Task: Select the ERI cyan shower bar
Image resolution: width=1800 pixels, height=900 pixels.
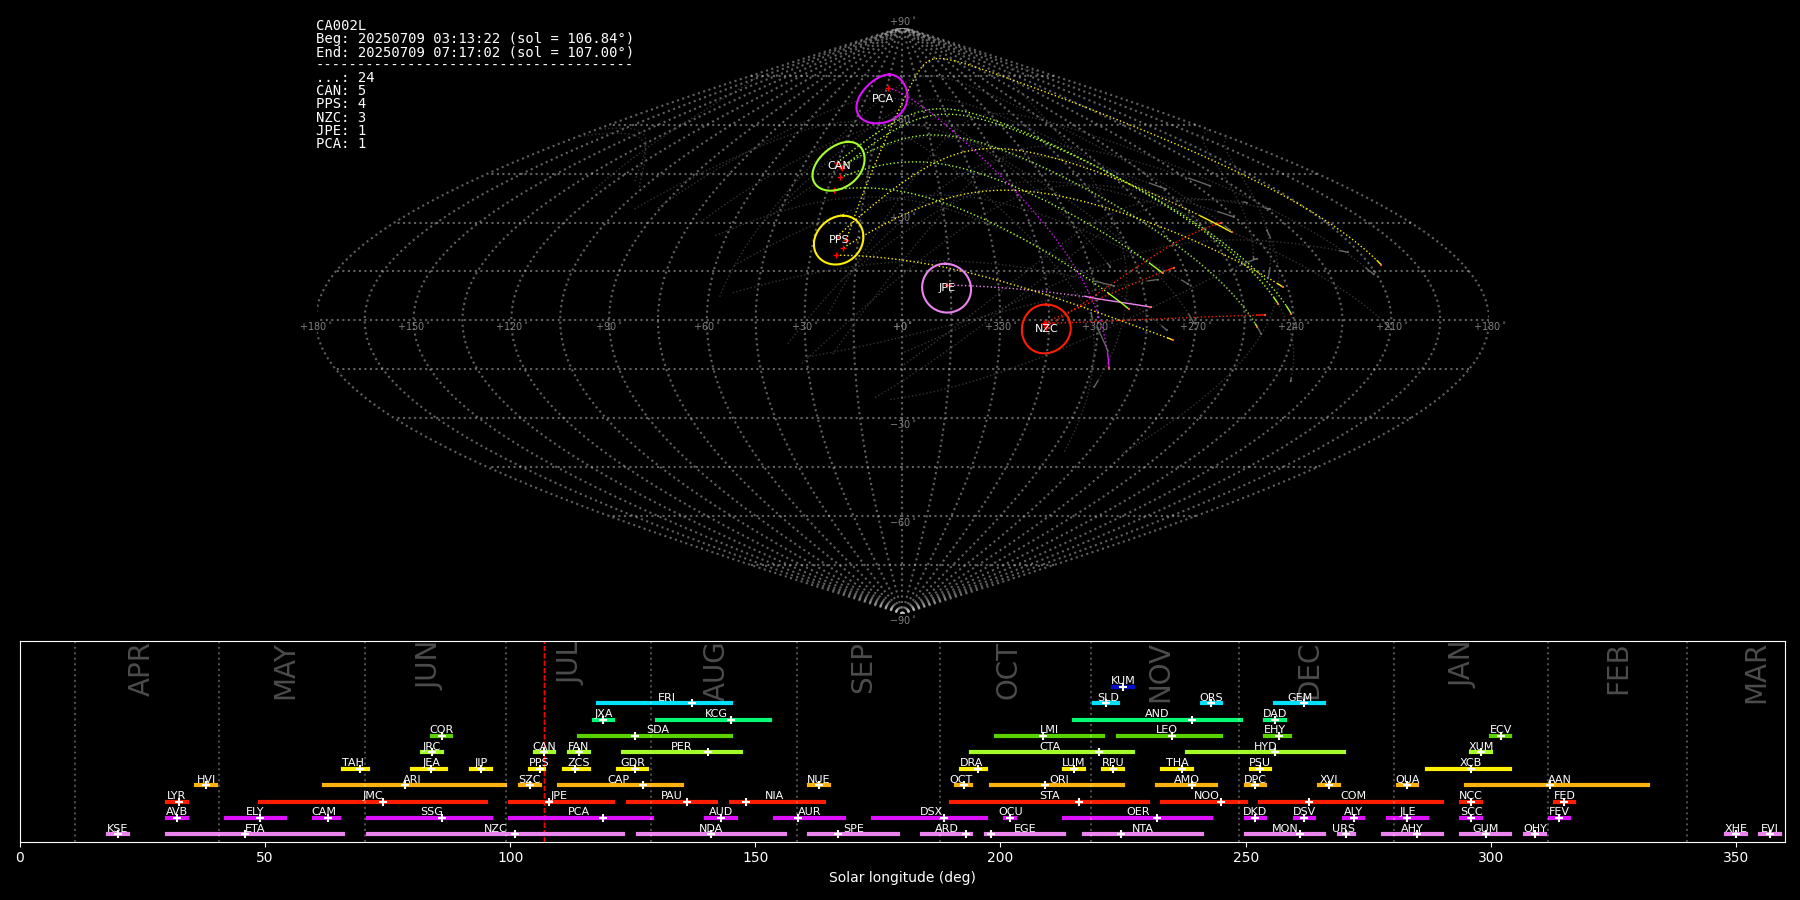Action: coord(664,703)
